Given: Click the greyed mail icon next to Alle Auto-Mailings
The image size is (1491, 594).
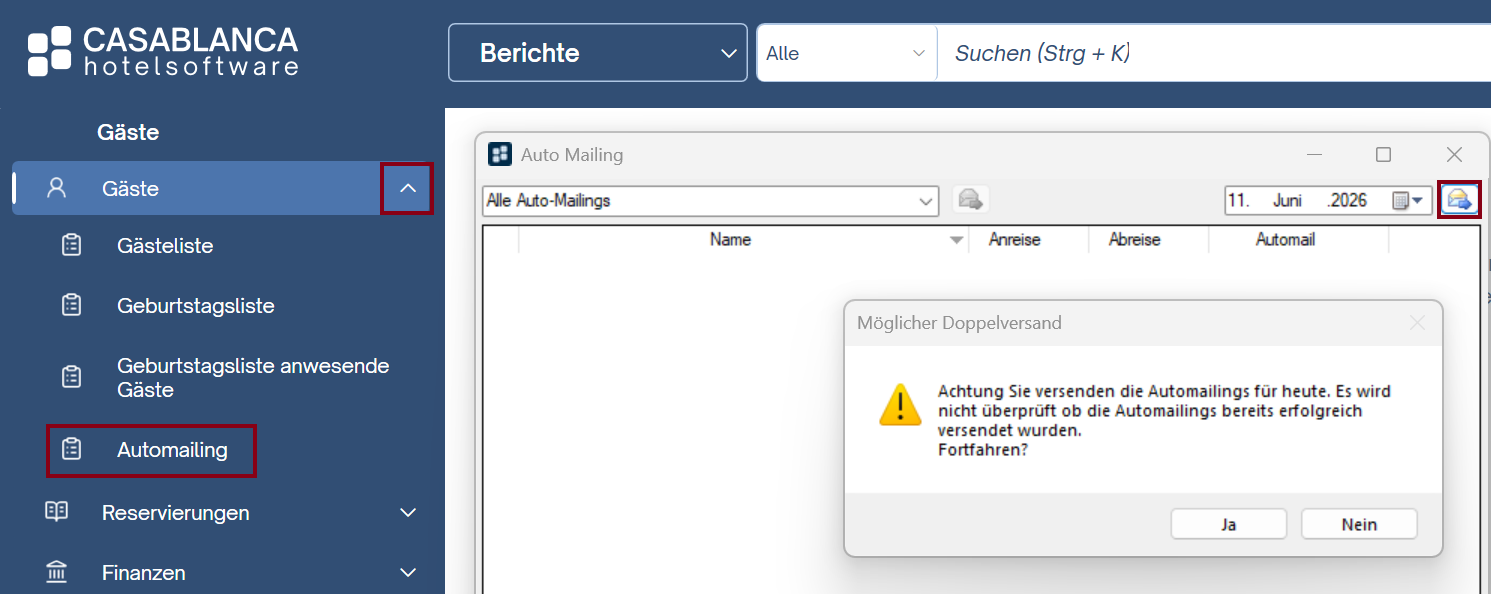Looking at the screenshot, I should pos(970,200).
